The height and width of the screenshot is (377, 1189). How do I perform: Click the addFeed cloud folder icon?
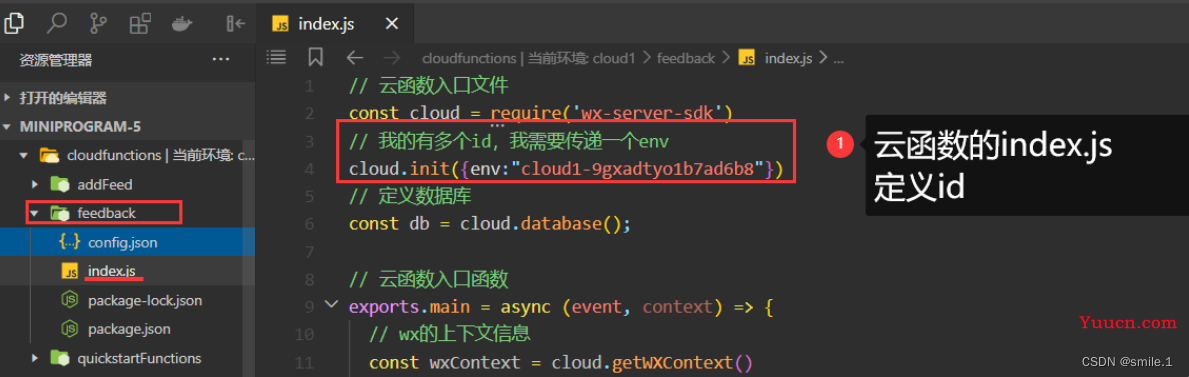pos(60,184)
